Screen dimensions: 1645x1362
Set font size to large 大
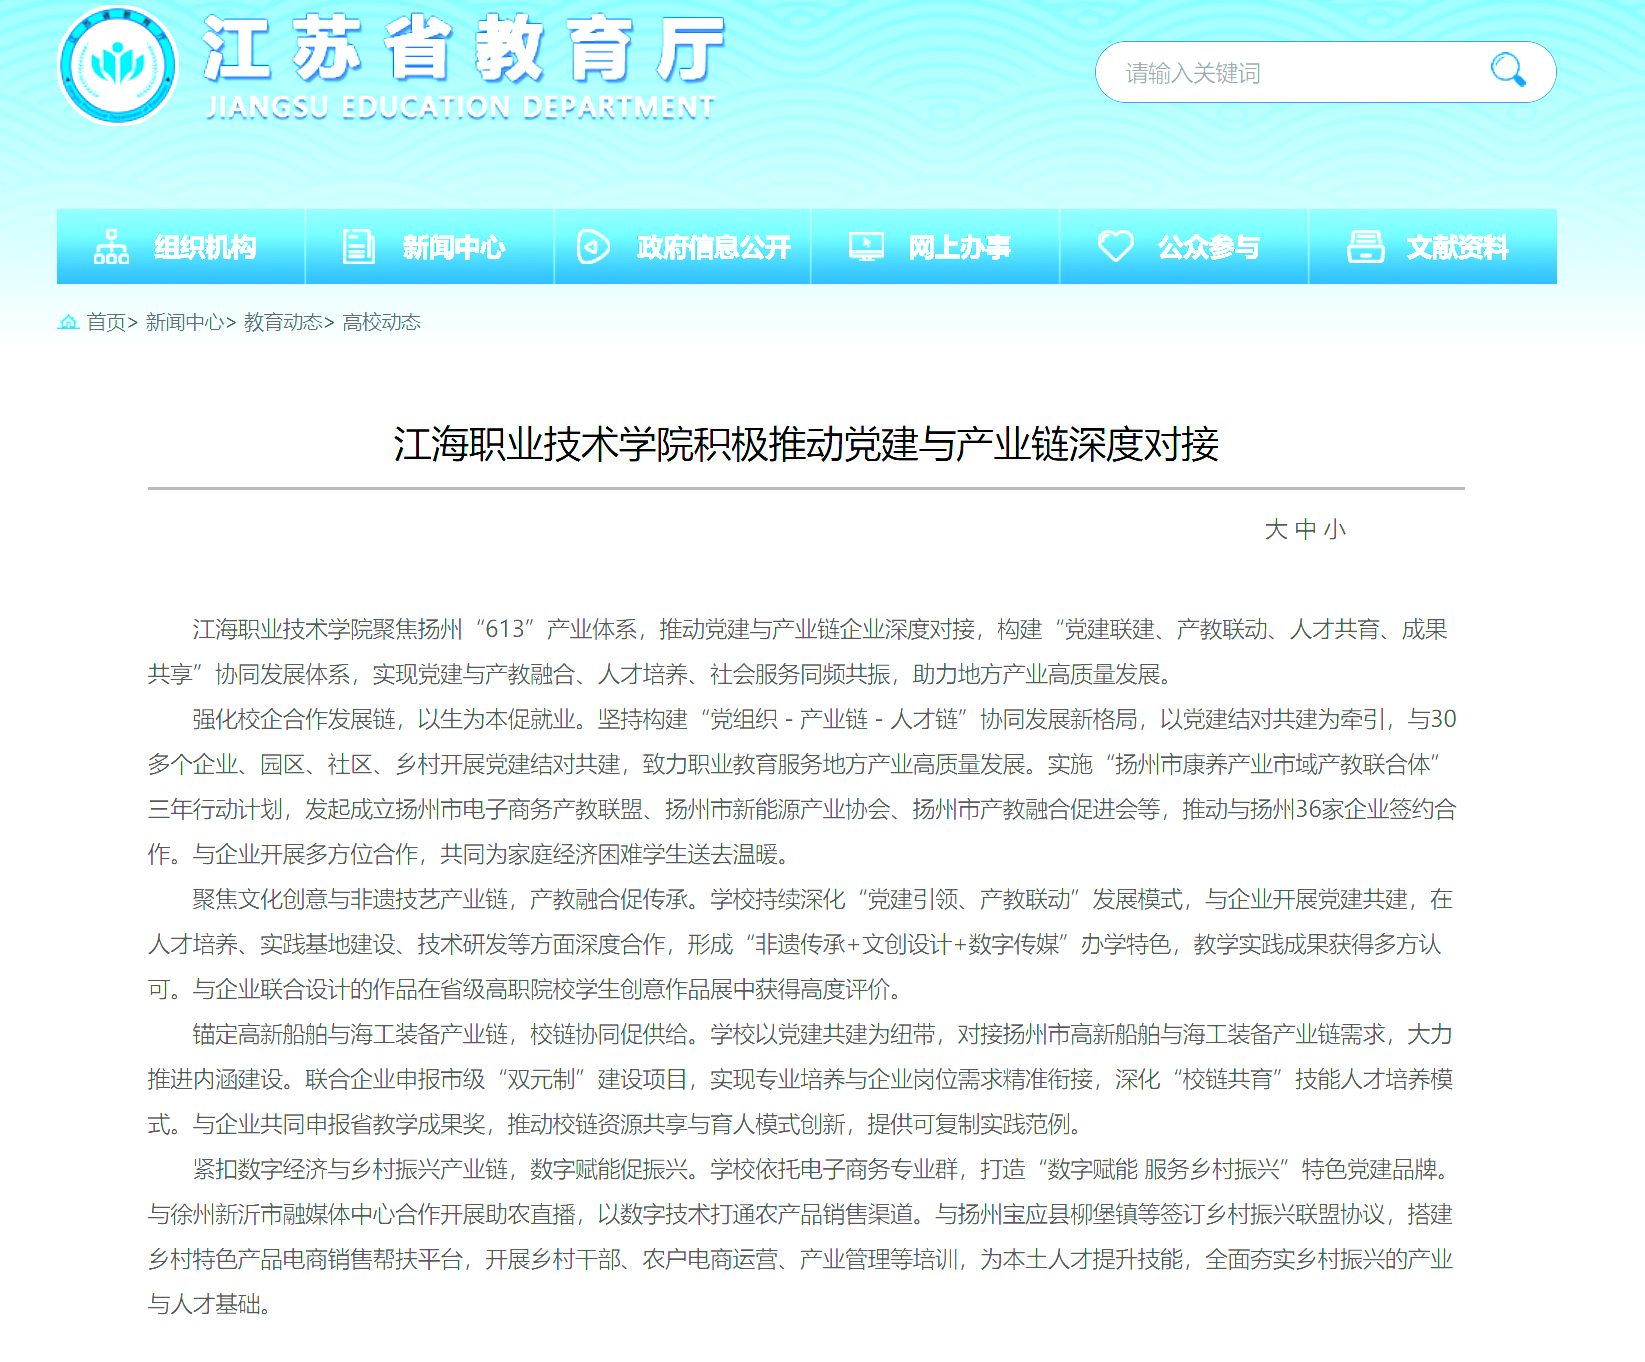[1275, 529]
